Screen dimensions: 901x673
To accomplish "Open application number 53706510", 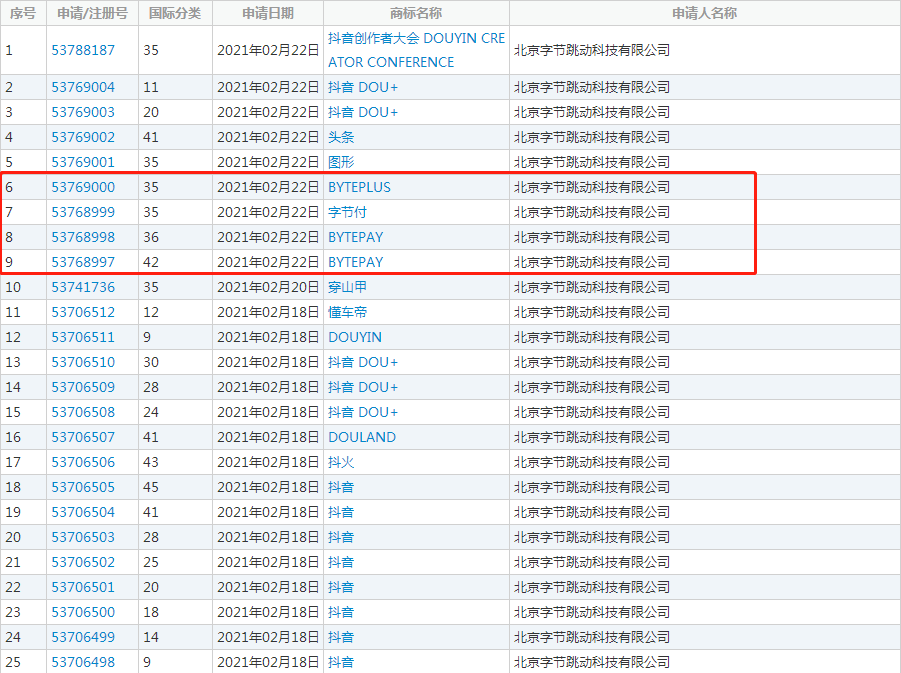I will [83, 362].
